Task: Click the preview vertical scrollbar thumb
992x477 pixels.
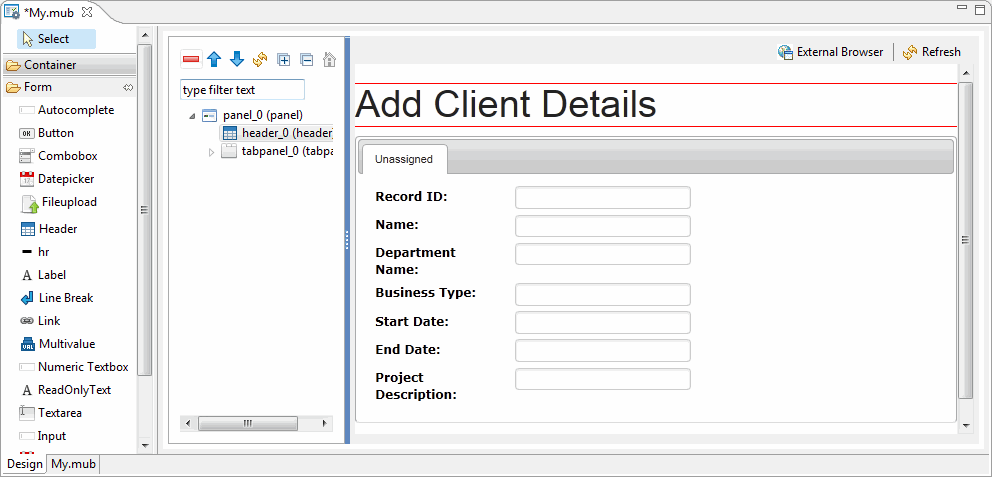Action: point(965,240)
